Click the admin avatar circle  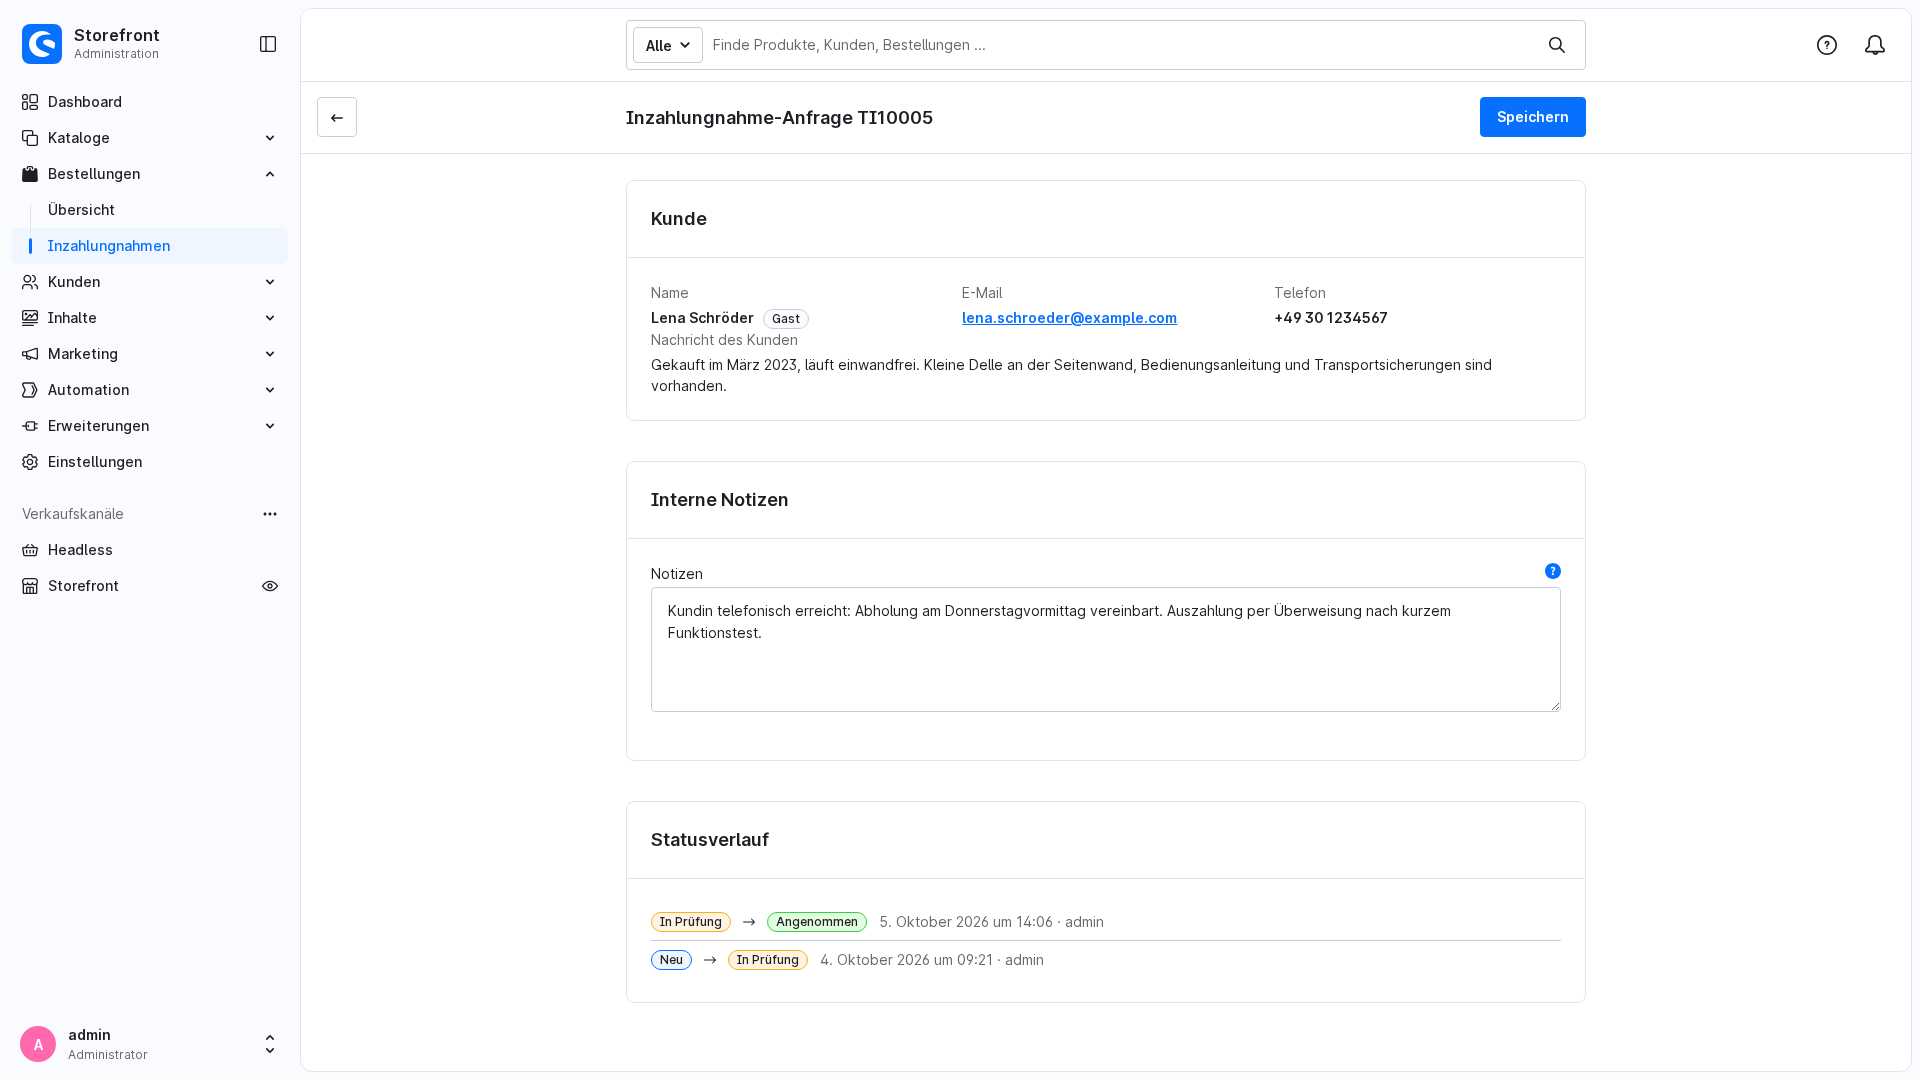click(x=38, y=1044)
